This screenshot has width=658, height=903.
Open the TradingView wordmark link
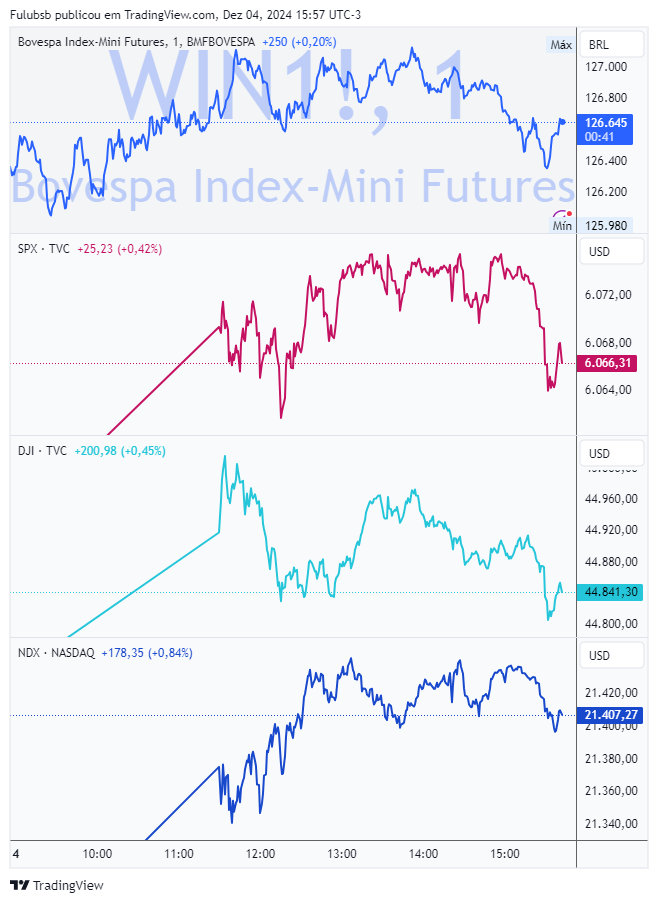[69, 886]
